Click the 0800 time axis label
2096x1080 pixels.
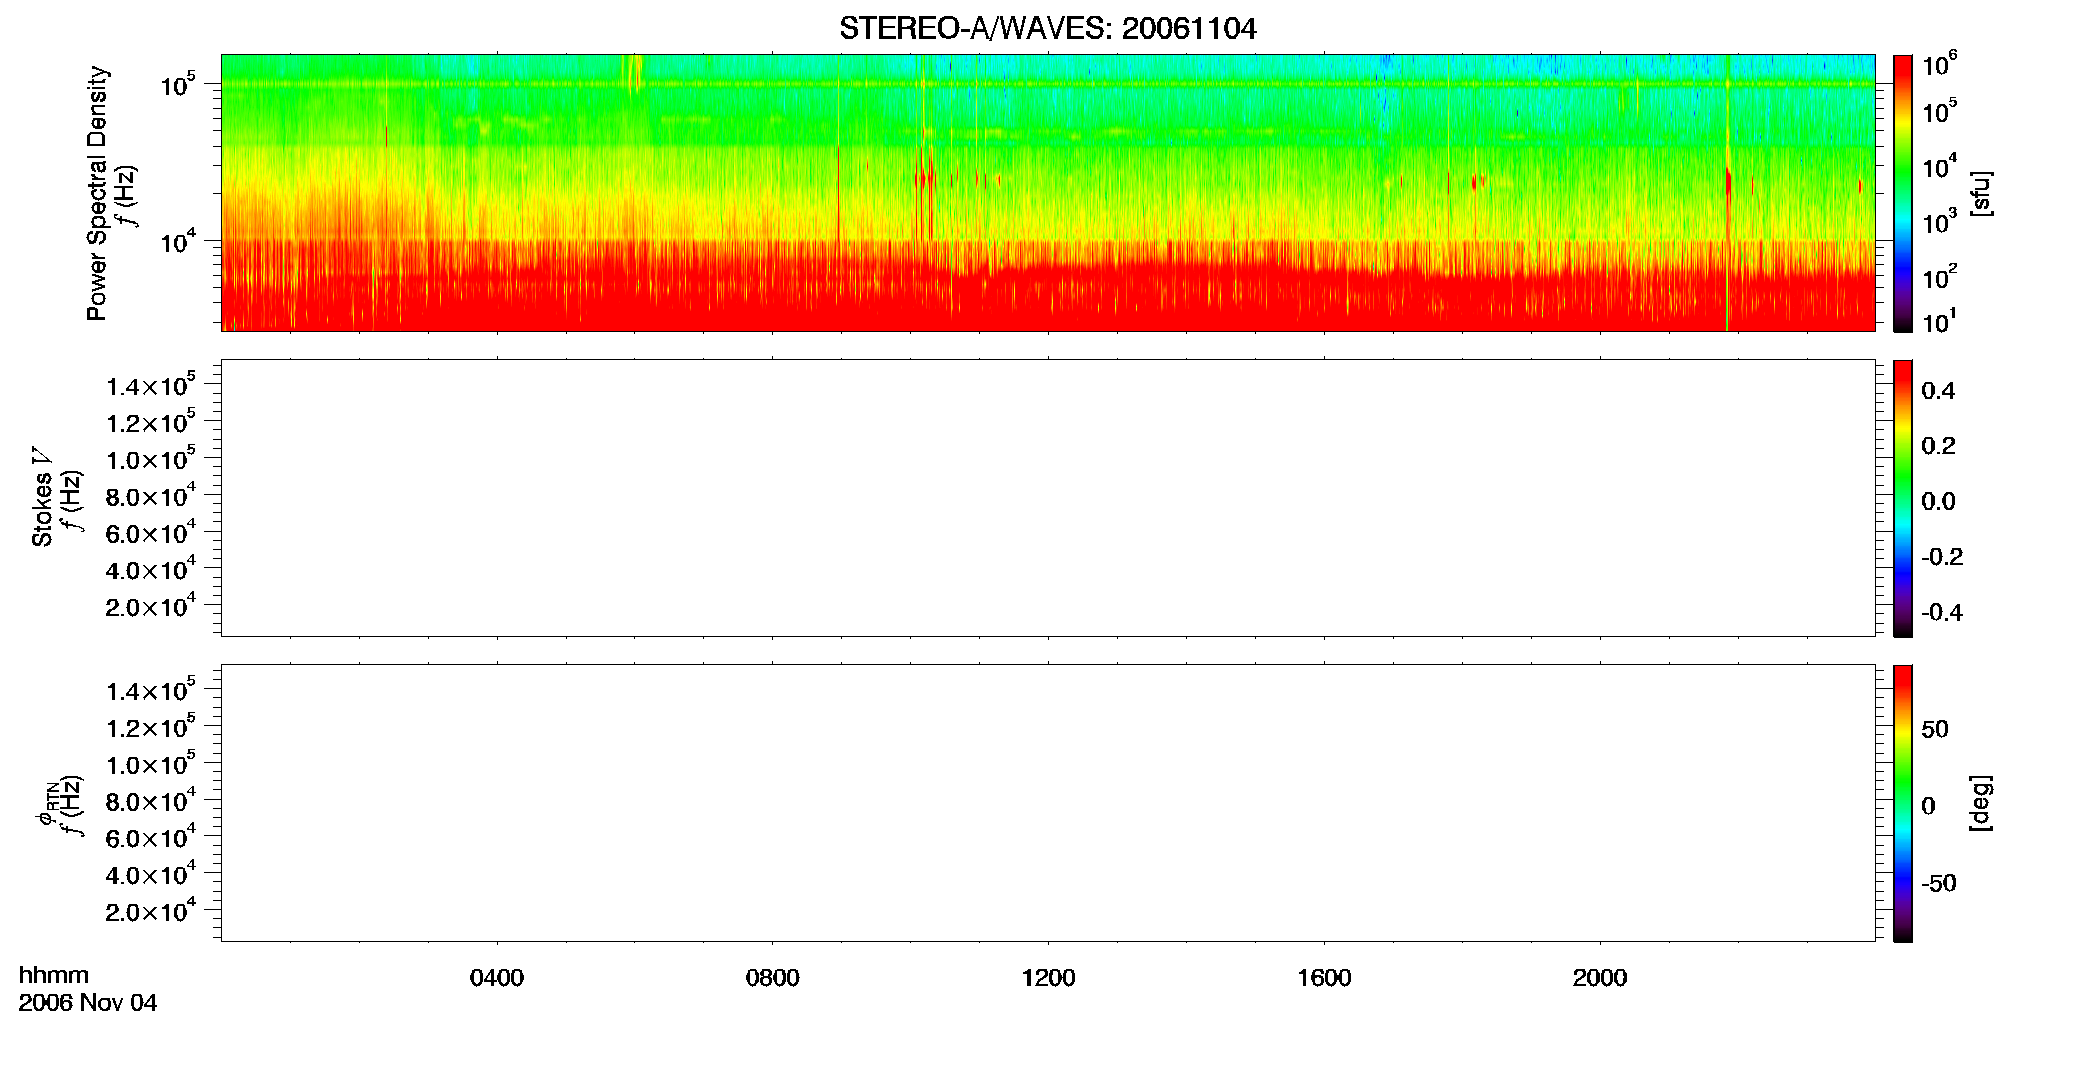[773, 978]
